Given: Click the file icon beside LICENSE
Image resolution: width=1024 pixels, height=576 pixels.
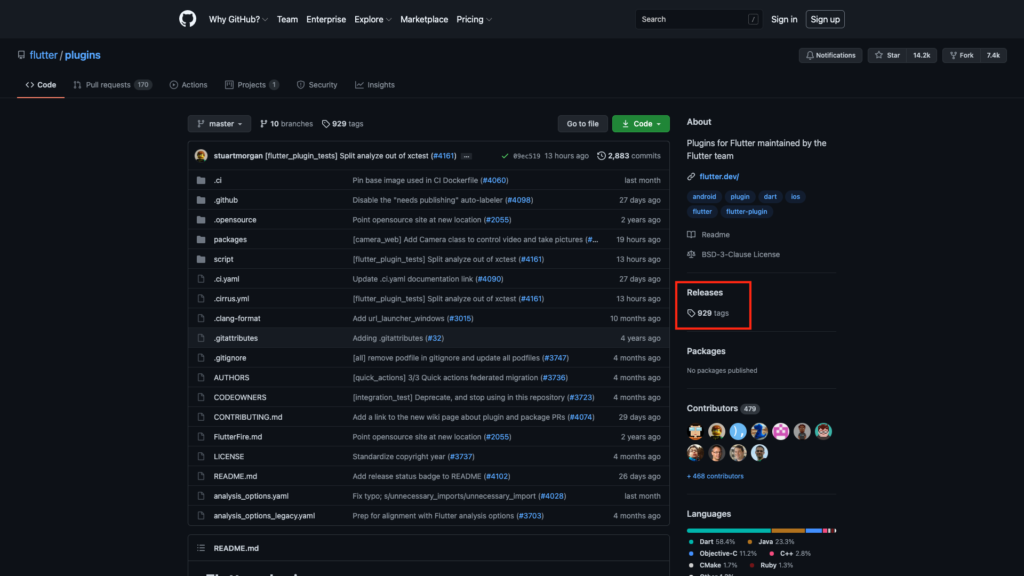Looking at the screenshot, I should [x=201, y=456].
